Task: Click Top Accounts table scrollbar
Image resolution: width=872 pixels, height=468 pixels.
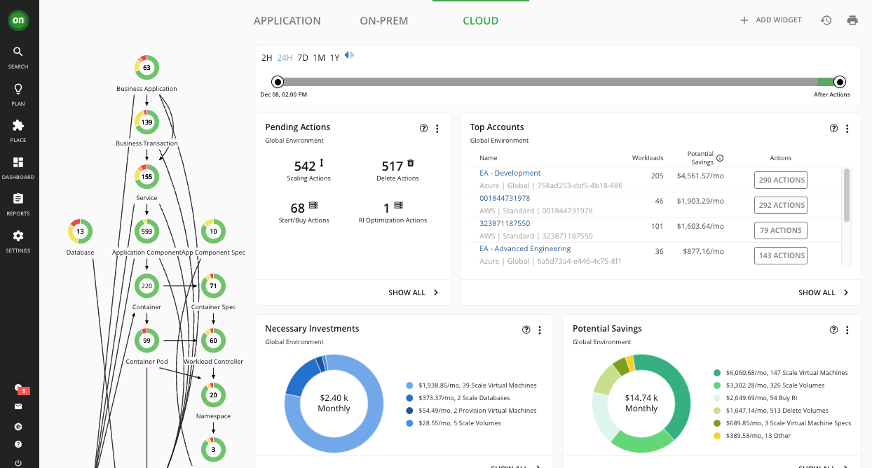Action: [846, 195]
